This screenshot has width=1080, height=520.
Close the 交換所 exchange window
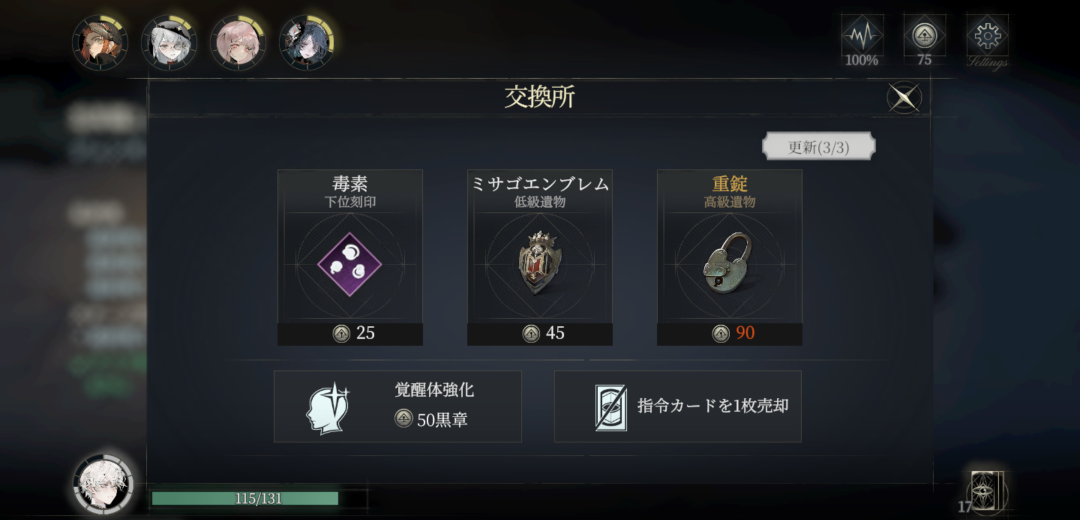[x=904, y=97]
